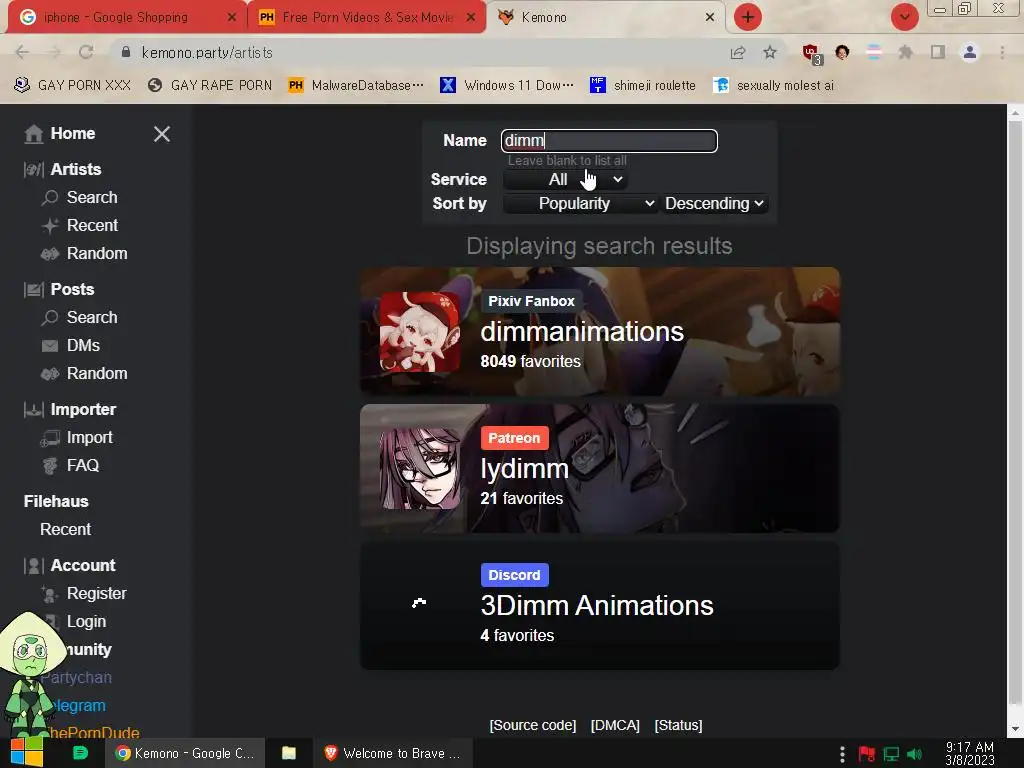Image resolution: width=1024 pixels, height=768 pixels.
Task: Open the Artists Search sidebar link
Action: click(92, 198)
